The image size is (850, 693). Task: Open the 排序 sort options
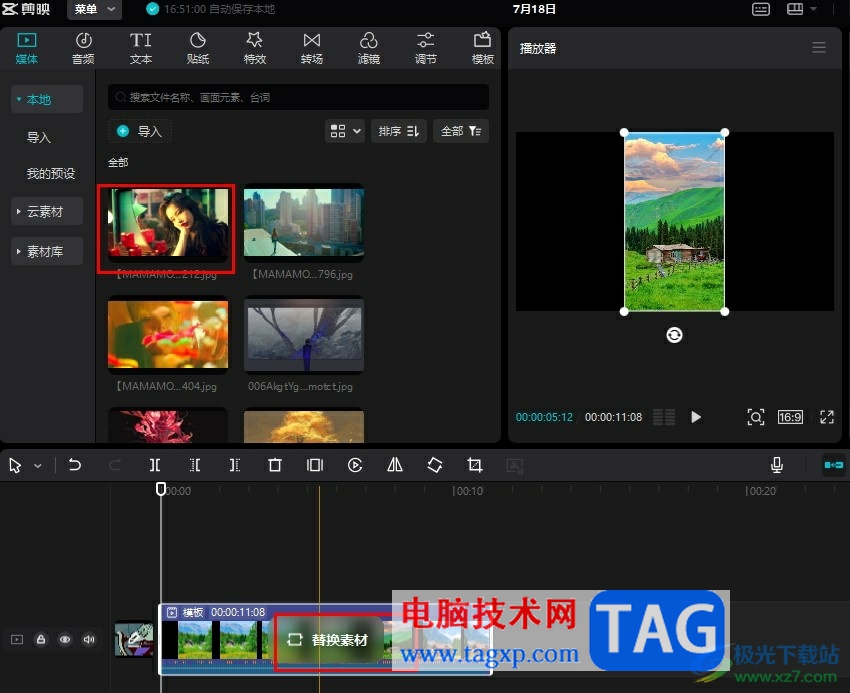pyautogui.click(x=399, y=131)
